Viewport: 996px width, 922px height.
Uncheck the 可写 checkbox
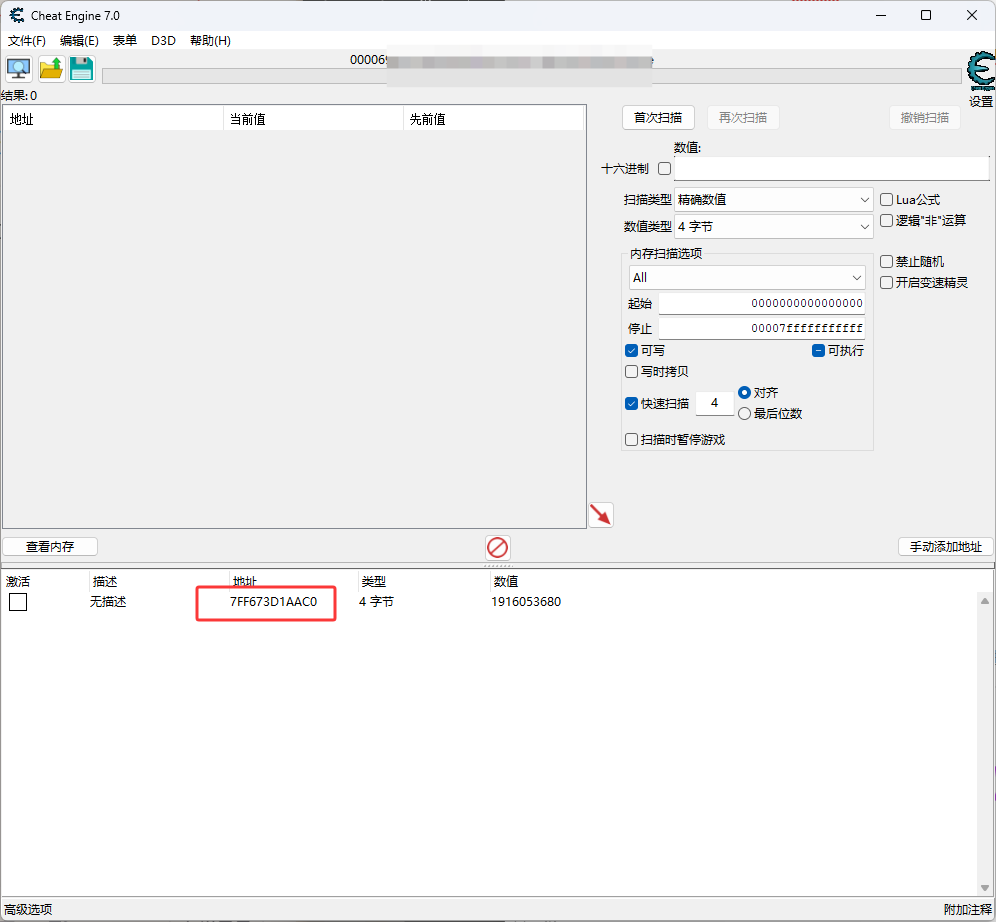[x=631, y=351]
